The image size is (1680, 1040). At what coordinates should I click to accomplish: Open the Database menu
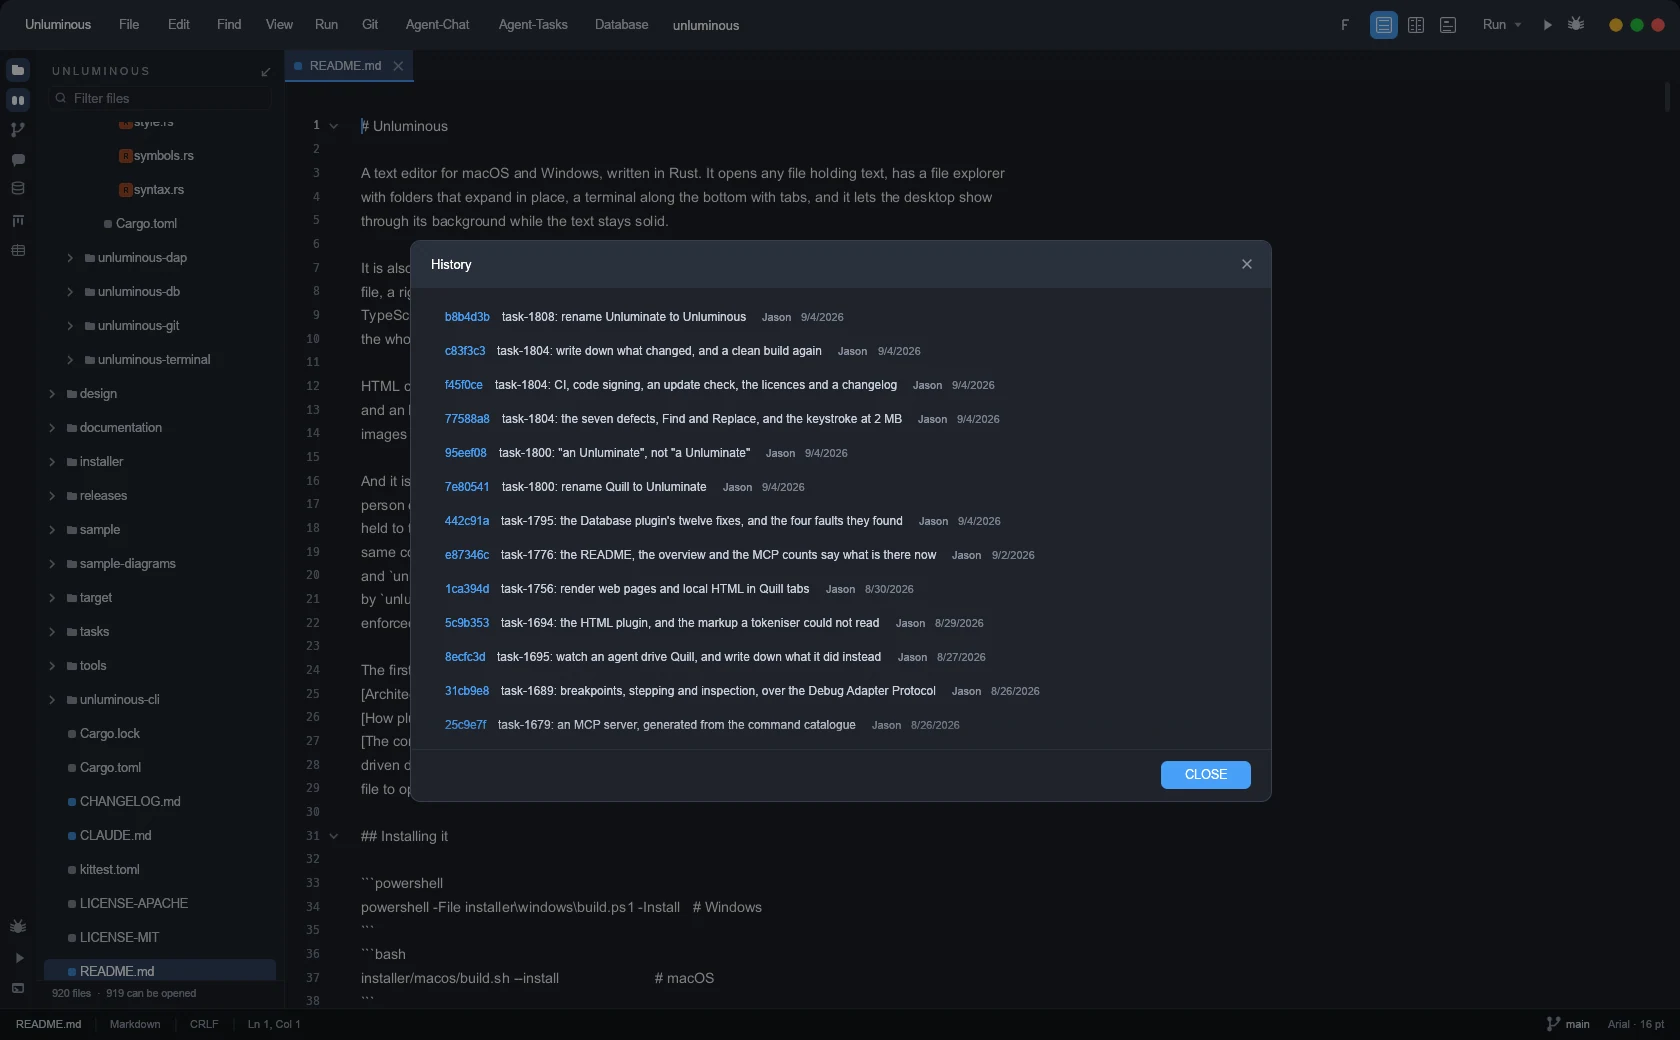pyautogui.click(x=622, y=25)
